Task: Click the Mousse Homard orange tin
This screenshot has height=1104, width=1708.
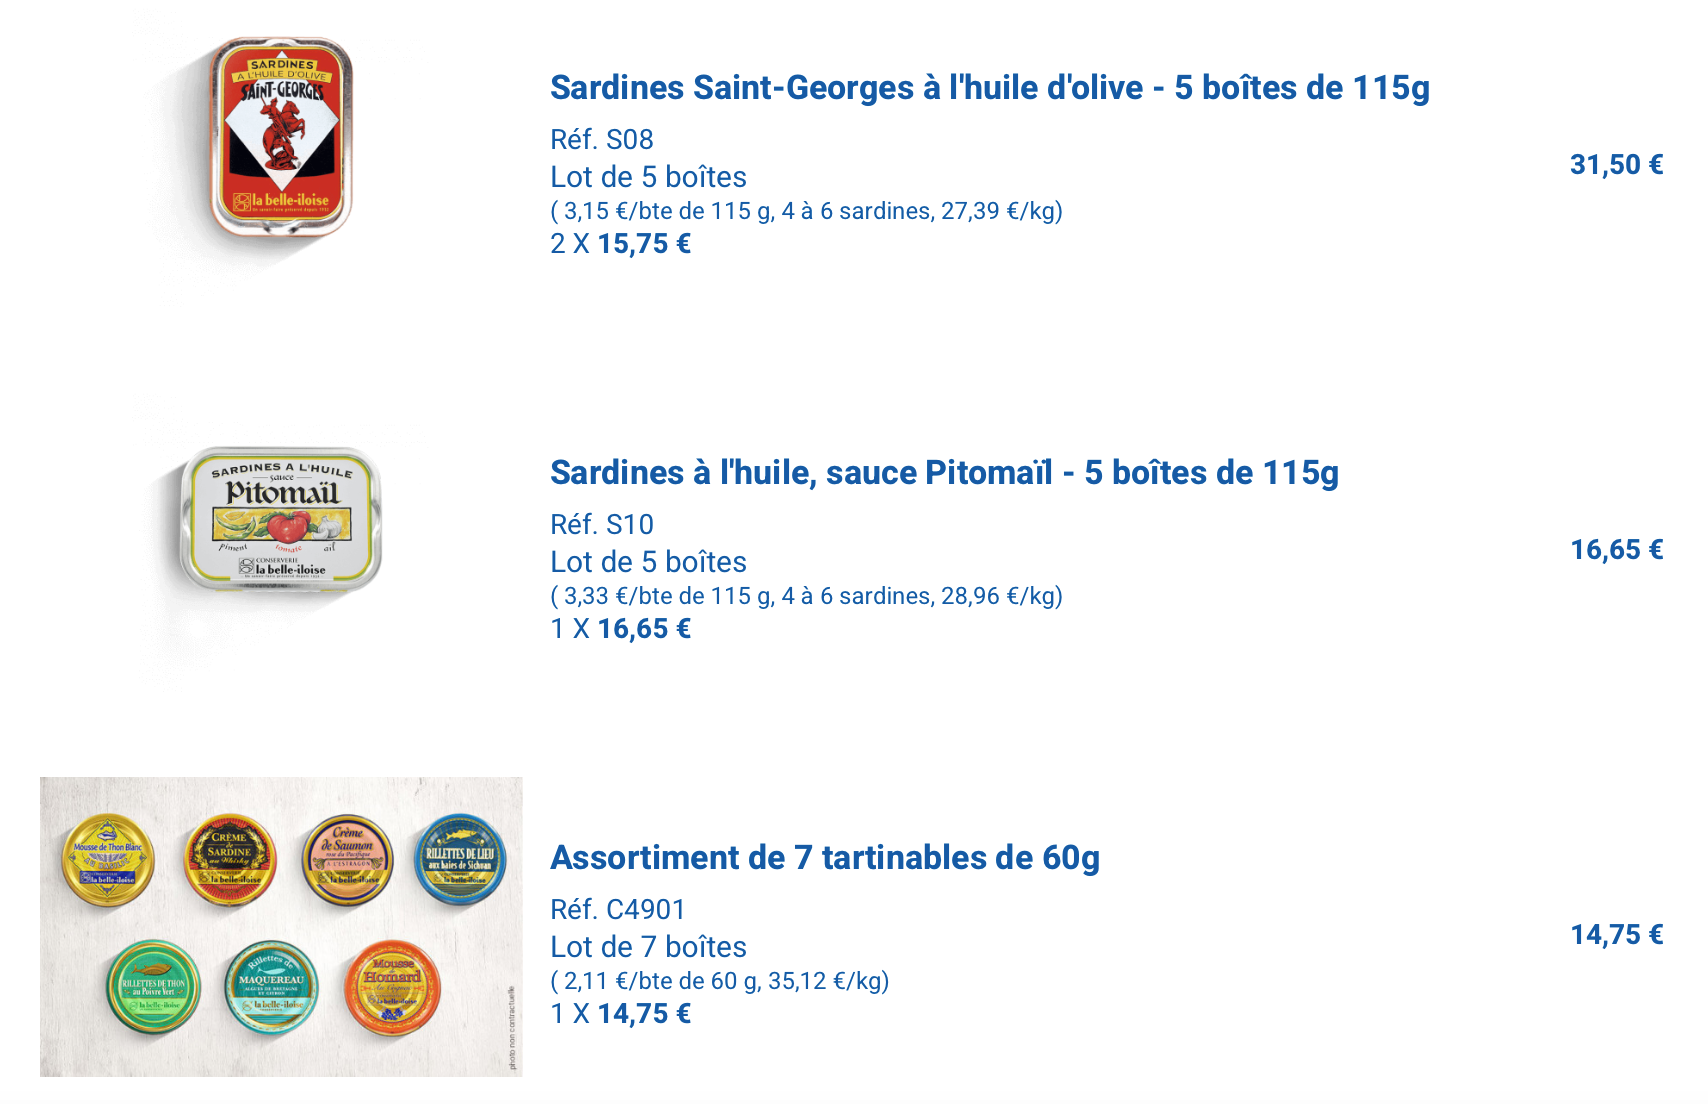Action: tap(392, 987)
